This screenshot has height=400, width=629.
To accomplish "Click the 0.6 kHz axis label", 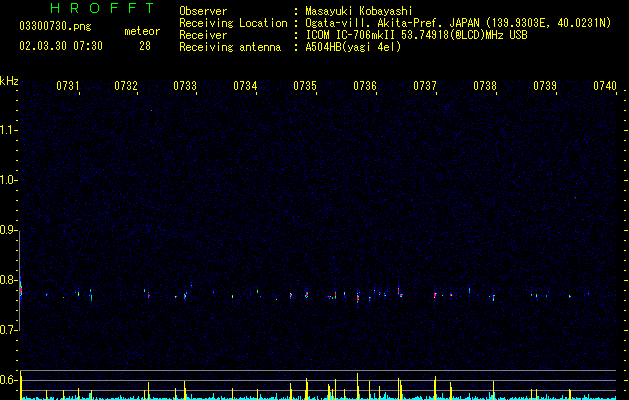I will pos(8,380).
